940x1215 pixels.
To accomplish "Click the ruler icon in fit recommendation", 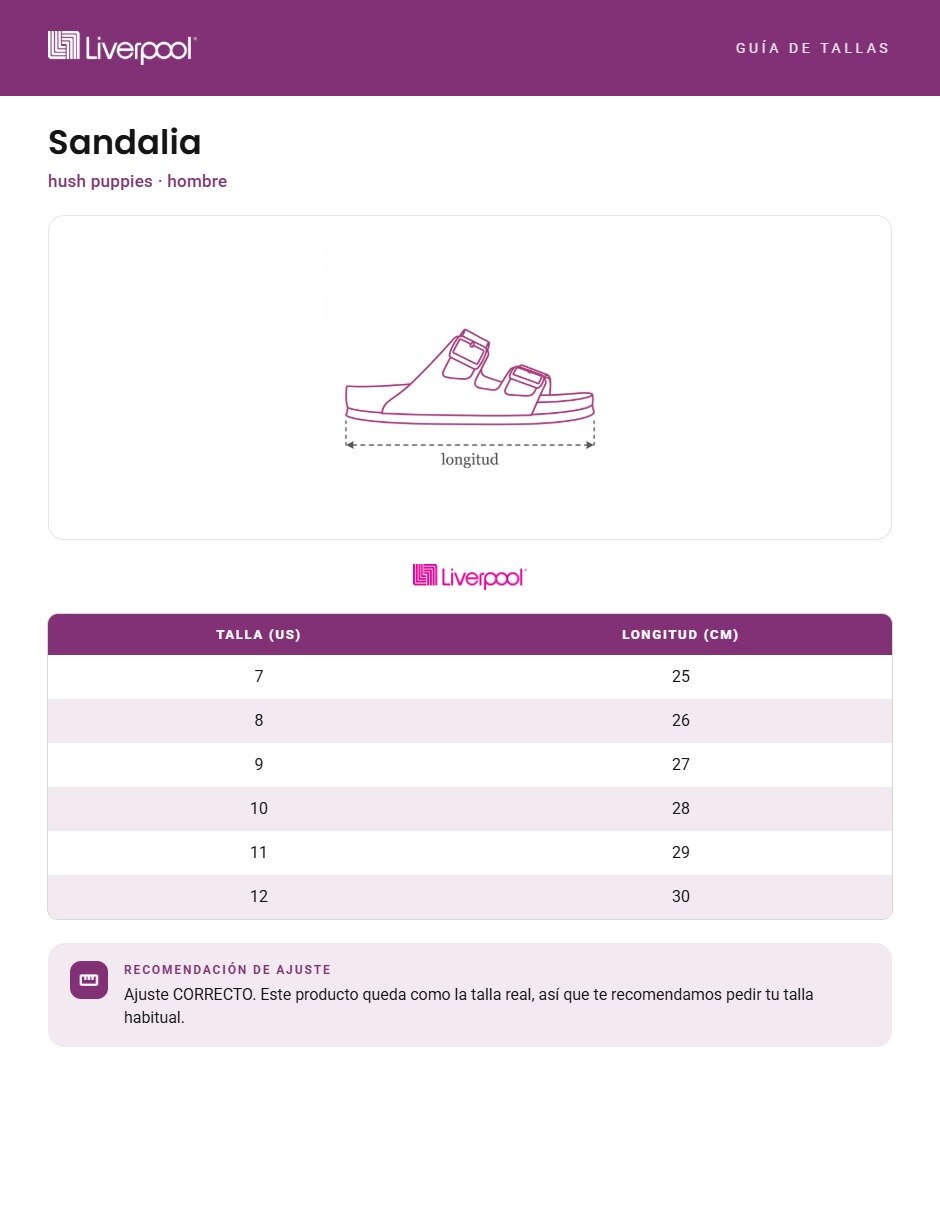I will click(89, 979).
